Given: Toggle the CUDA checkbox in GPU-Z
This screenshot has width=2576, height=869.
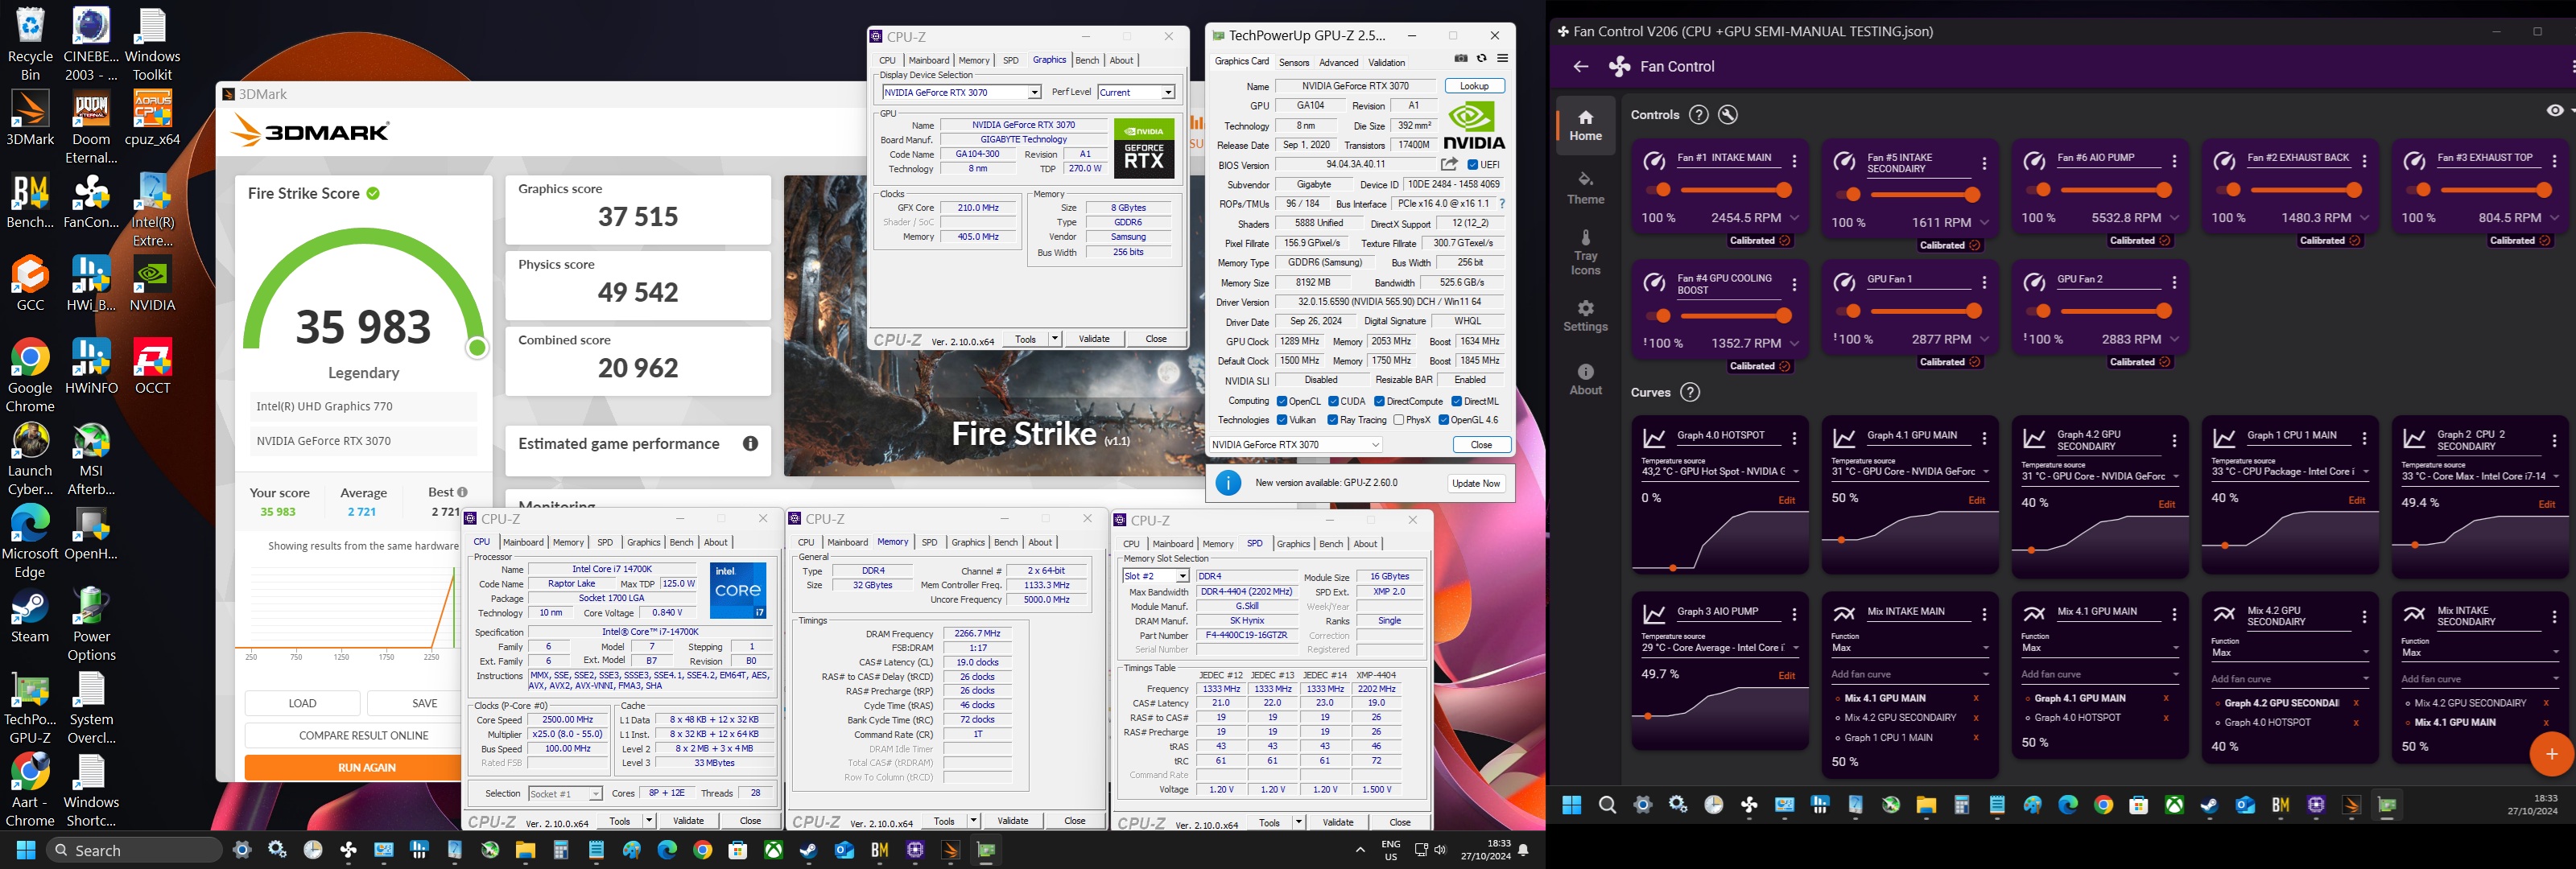Looking at the screenshot, I should (x=1333, y=401).
